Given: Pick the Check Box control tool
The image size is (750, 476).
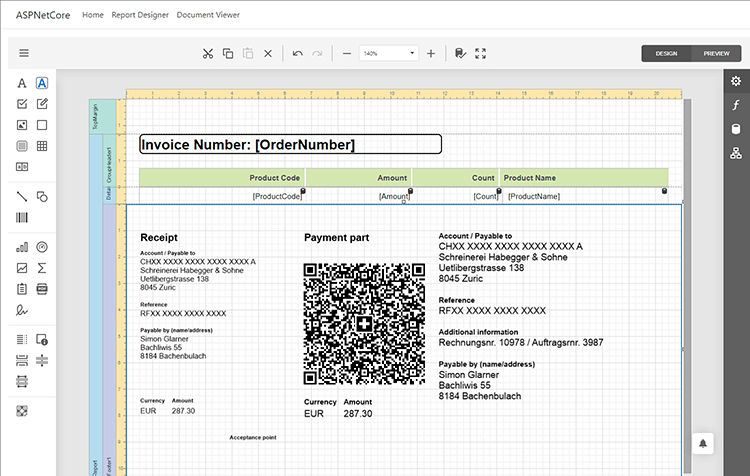Looking at the screenshot, I should pyautogui.click(x=22, y=104).
